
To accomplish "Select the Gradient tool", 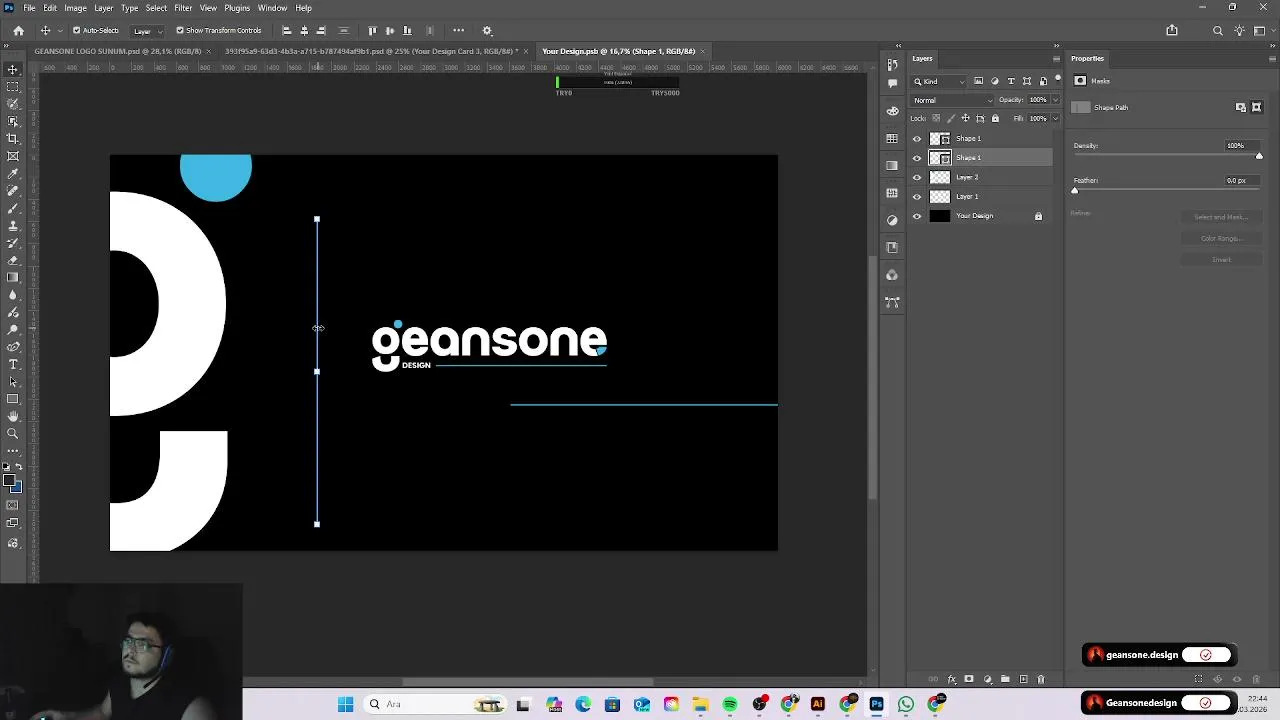I will tap(13, 278).
